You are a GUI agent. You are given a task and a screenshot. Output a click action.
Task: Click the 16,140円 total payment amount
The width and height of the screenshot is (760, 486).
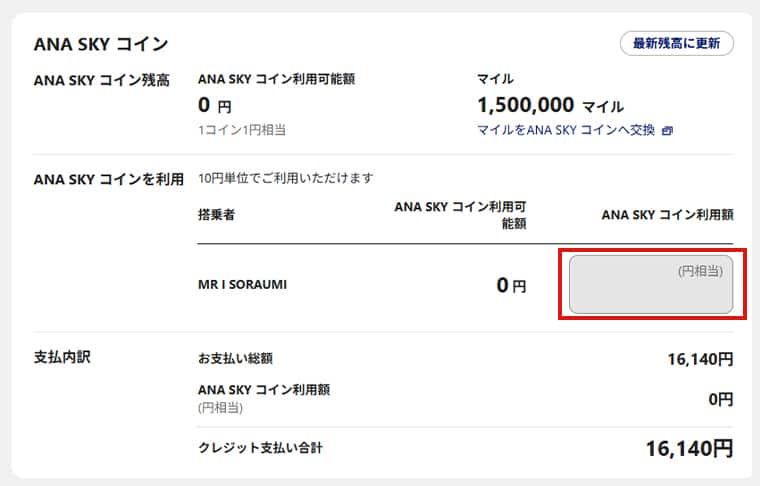[700, 358]
